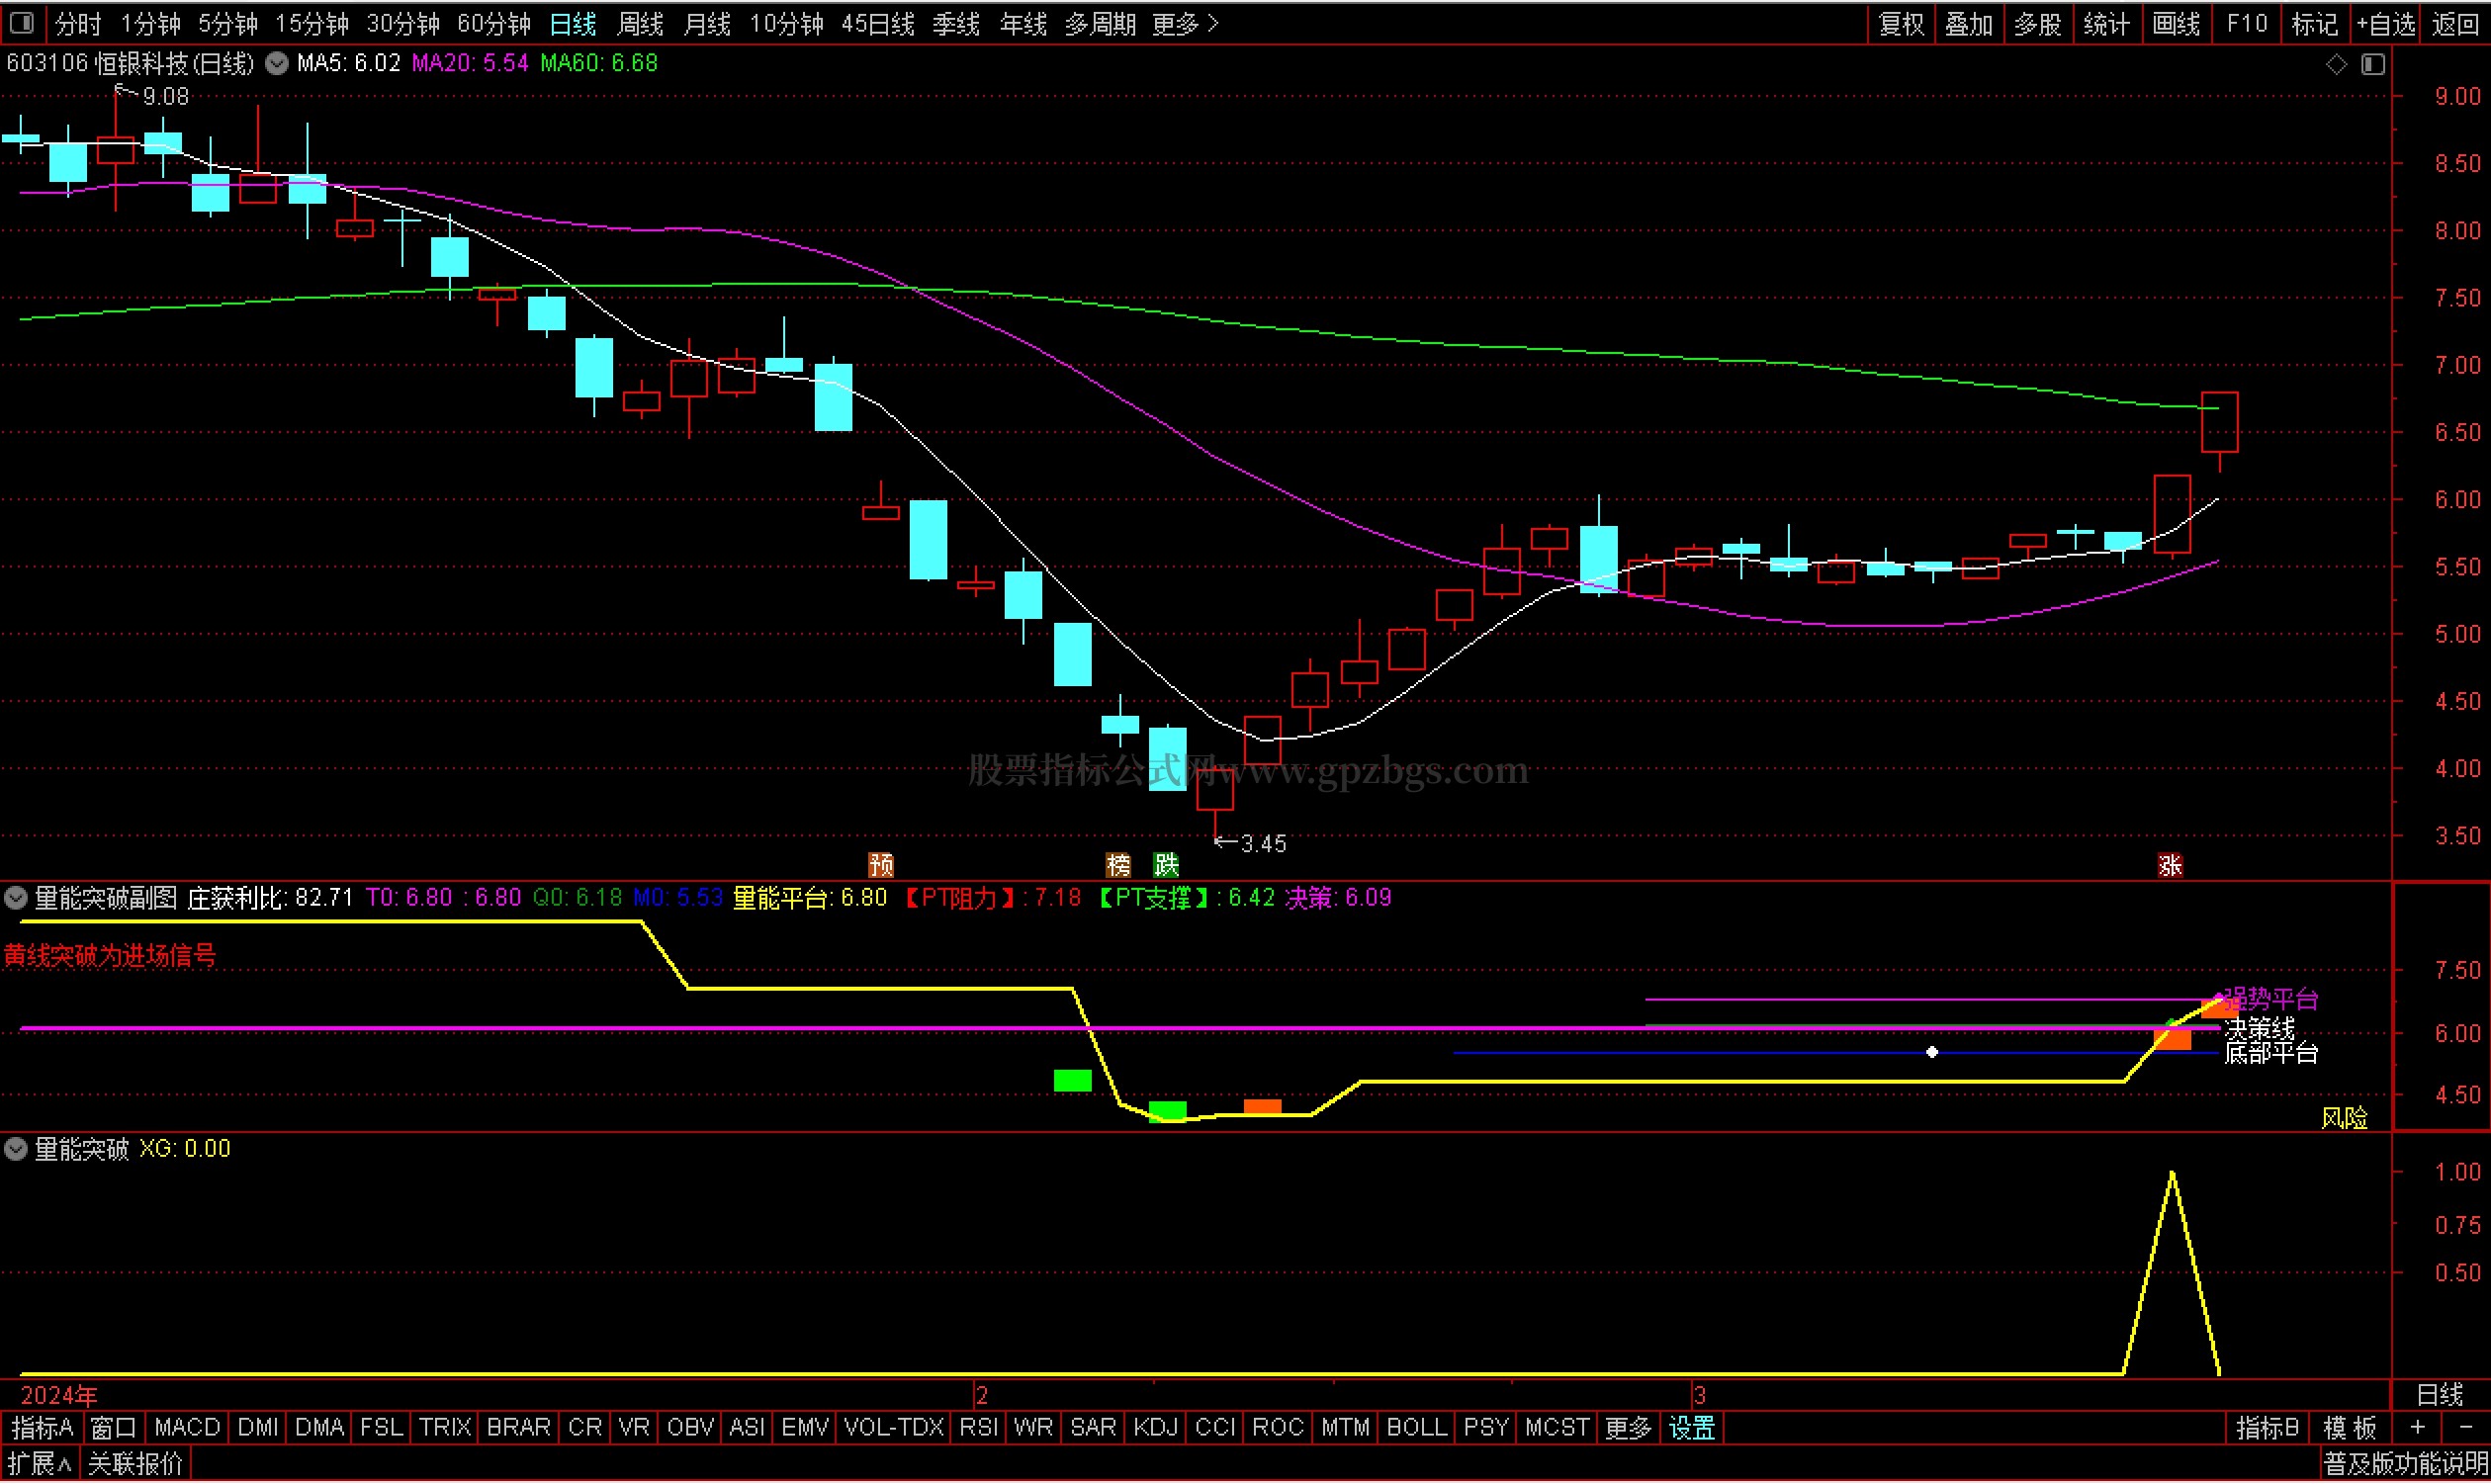Apply the VR indicator
This screenshot has width=2491, height=1484.
point(634,1429)
